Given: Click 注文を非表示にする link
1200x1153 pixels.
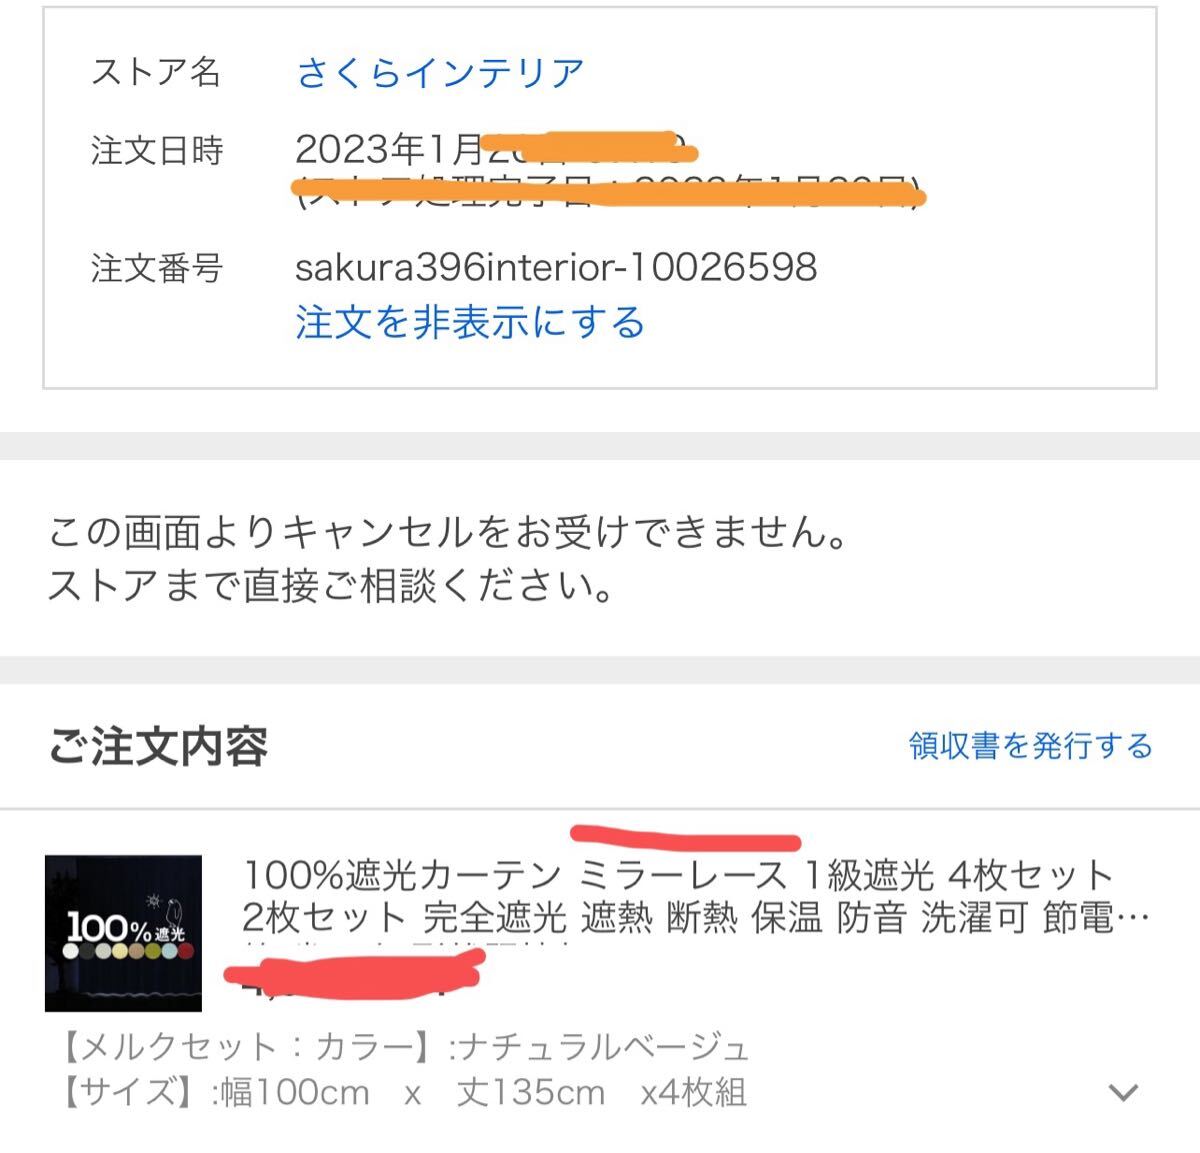Looking at the screenshot, I should [x=470, y=323].
